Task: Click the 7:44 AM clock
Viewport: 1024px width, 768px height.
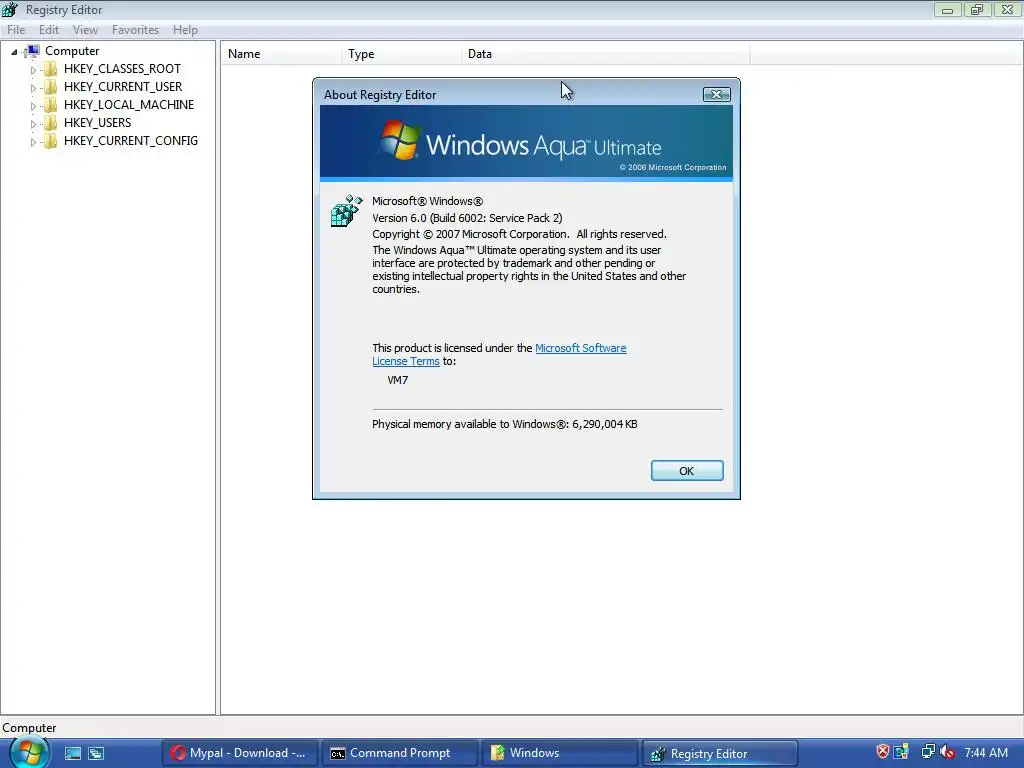Action: point(986,752)
